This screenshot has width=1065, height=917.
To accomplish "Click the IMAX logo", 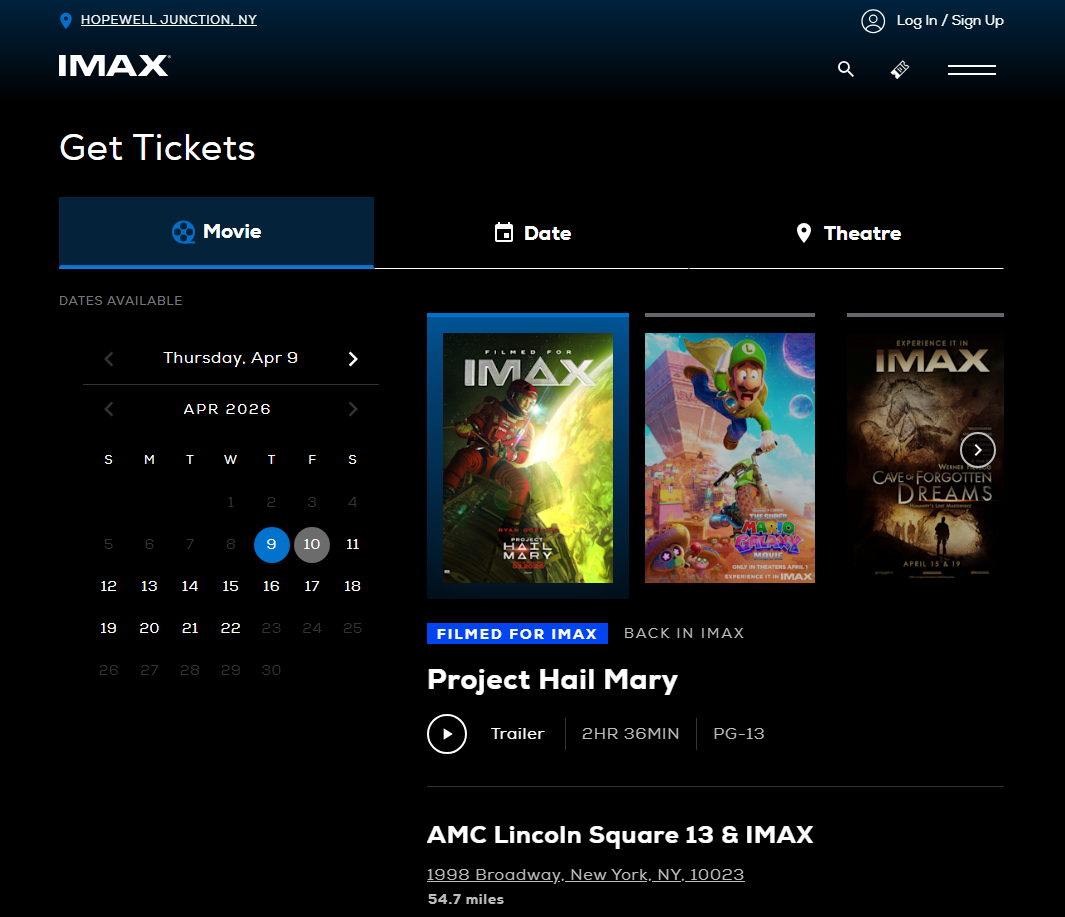I will 114,66.
